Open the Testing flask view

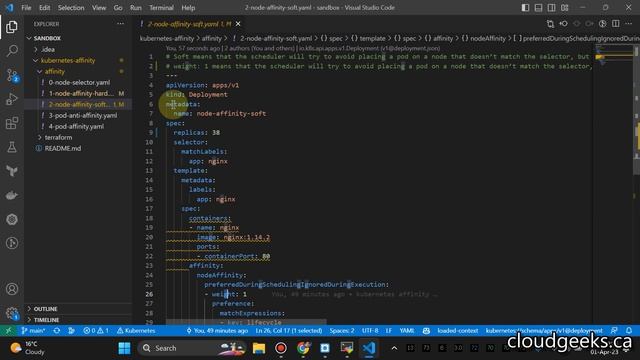12,147
